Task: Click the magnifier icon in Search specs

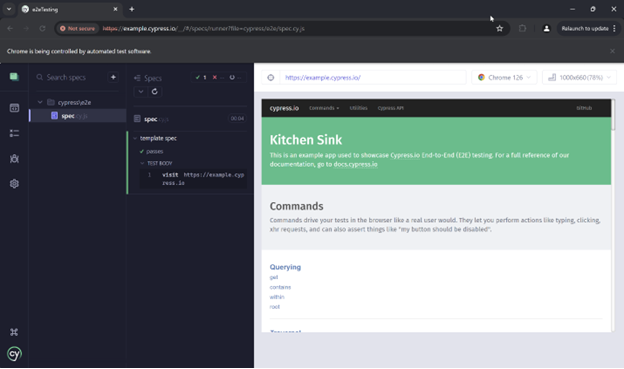Action: tap(40, 77)
